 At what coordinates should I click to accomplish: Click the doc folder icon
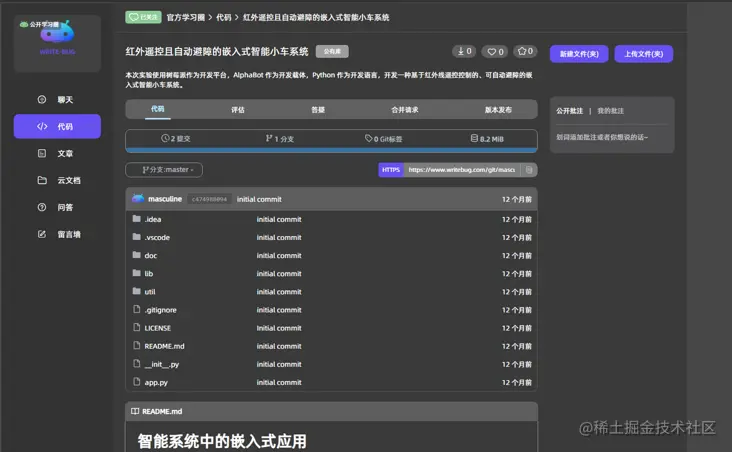tap(136, 255)
